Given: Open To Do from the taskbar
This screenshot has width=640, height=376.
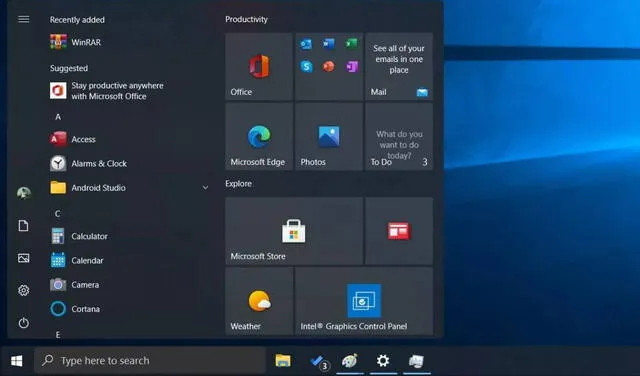Looking at the screenshot, I should click(318, 361).
